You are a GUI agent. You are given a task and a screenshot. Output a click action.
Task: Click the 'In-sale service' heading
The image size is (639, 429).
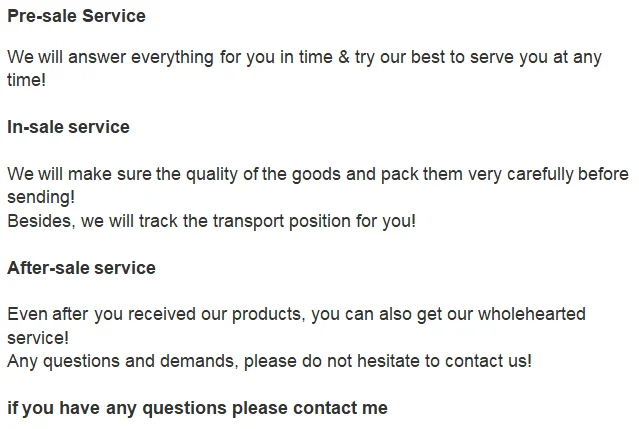click(68, 127)
